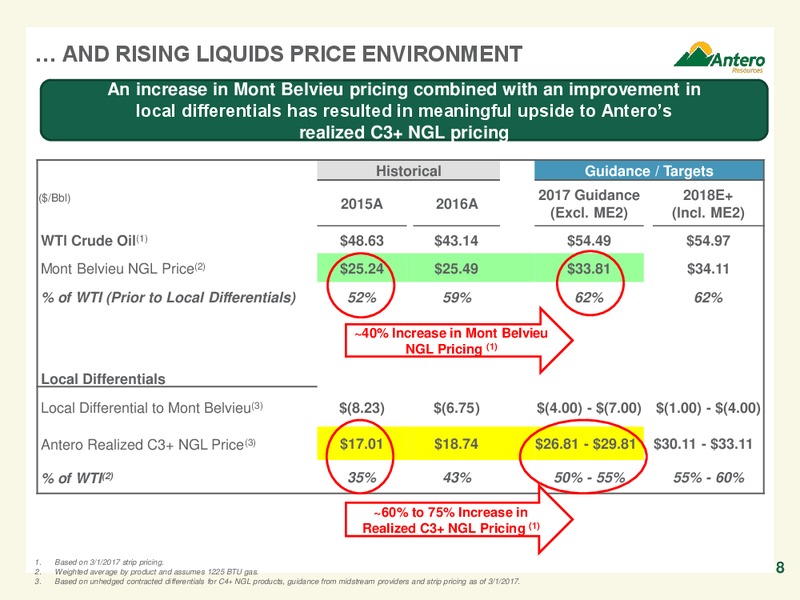Click the '62%' value under 2018E+
The image size is (800, 600).
pos(708,297)
